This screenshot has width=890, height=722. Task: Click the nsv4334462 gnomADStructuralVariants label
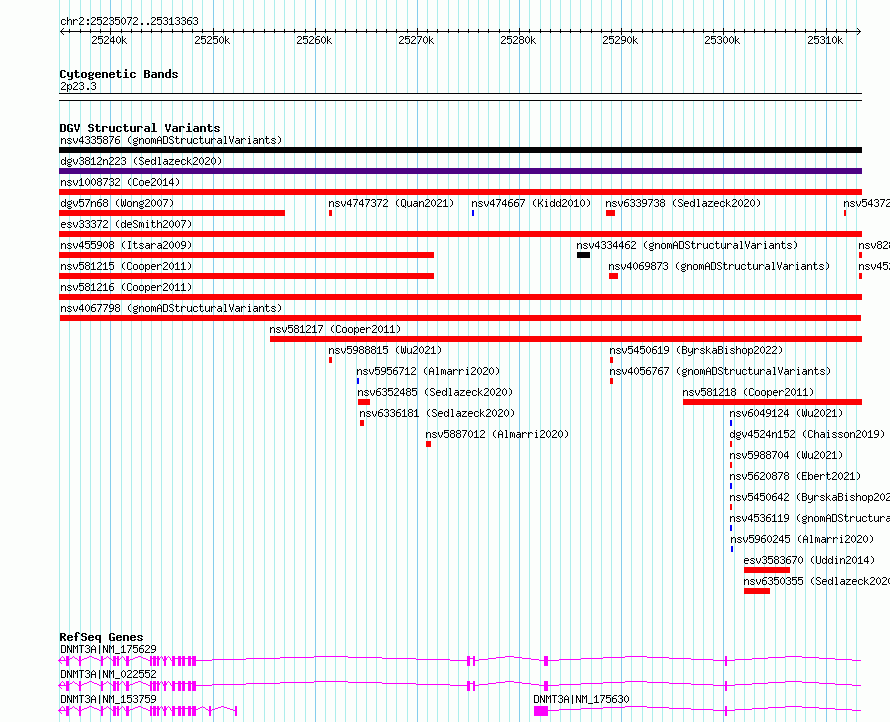(x=687, y=245)
